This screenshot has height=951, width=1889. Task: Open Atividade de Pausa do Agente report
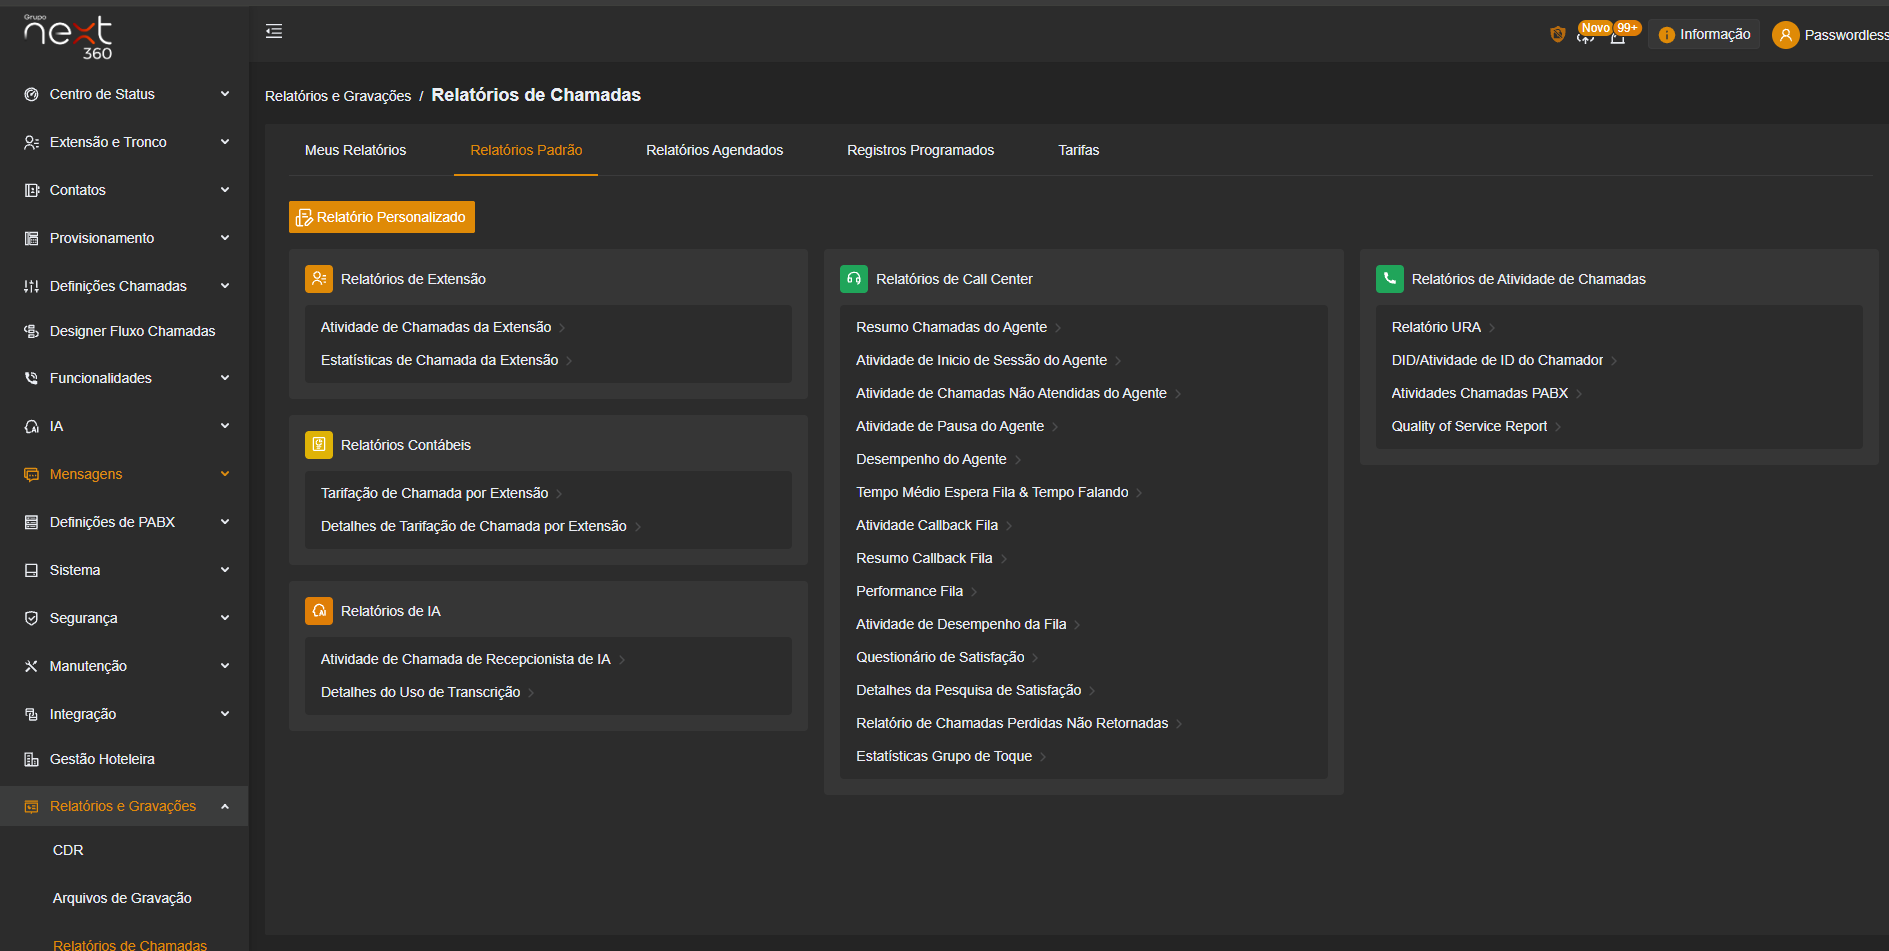pos(950,426)
